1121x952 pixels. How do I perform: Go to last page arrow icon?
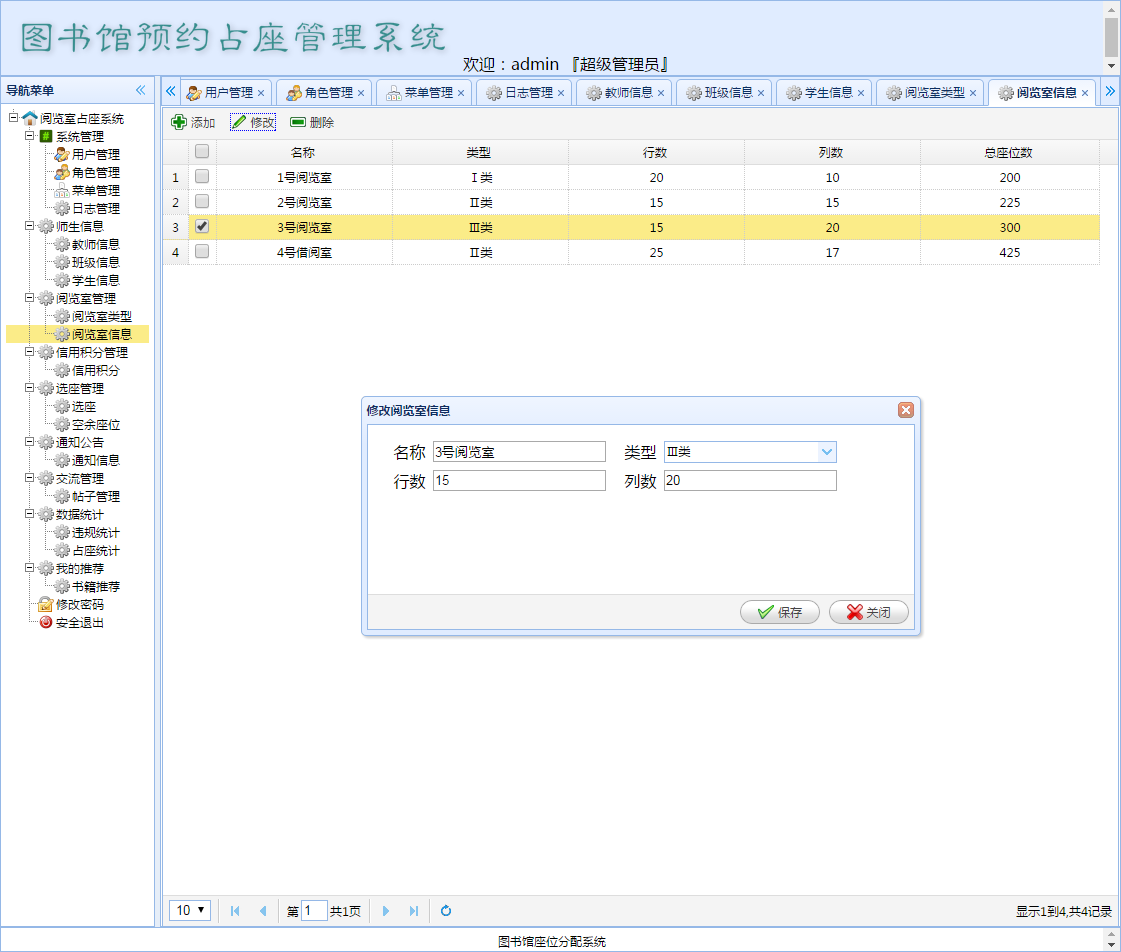pos(414,911)
